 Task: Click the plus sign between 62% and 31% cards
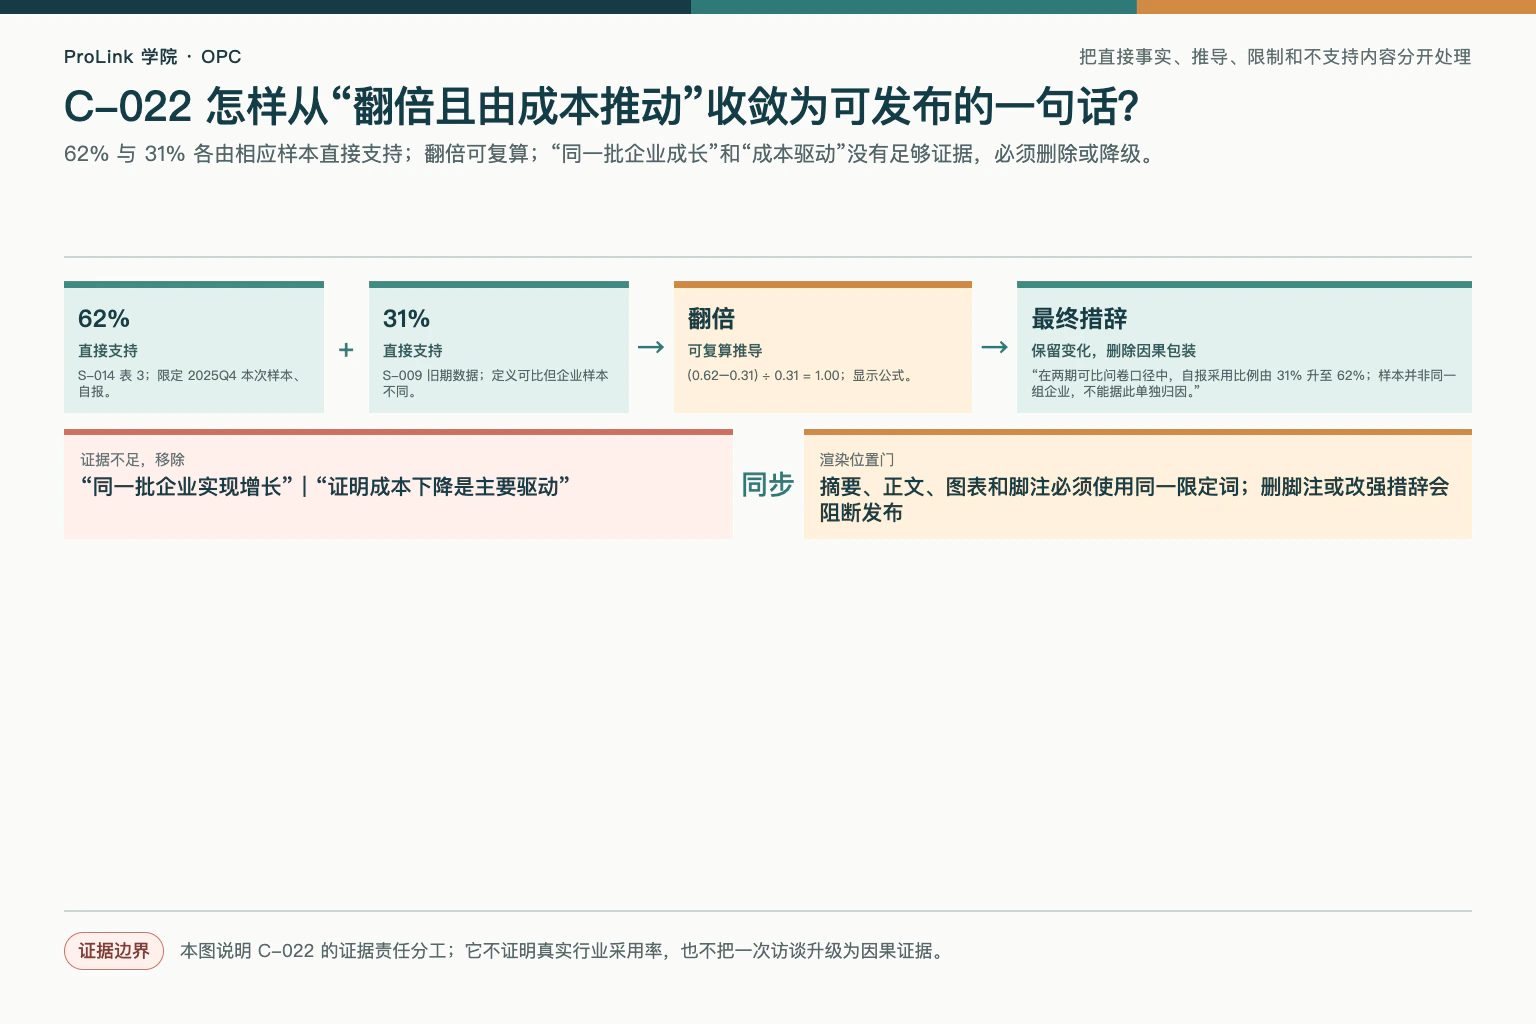346,350
